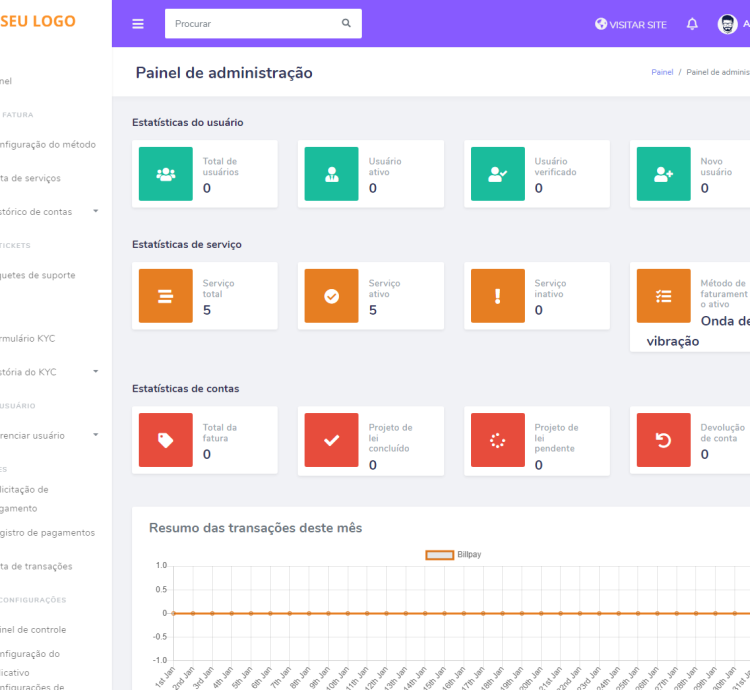The image size is (750, 690).
Task: Click the search magnifier icon
Action: 346,23
